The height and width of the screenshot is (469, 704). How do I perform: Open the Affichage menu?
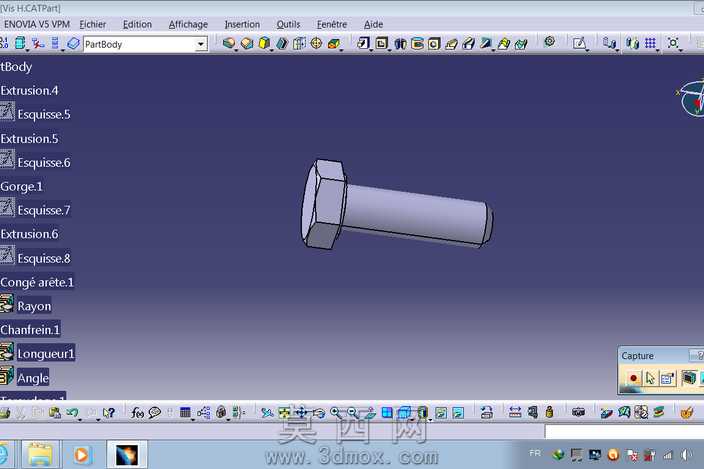tap(188, 24)
